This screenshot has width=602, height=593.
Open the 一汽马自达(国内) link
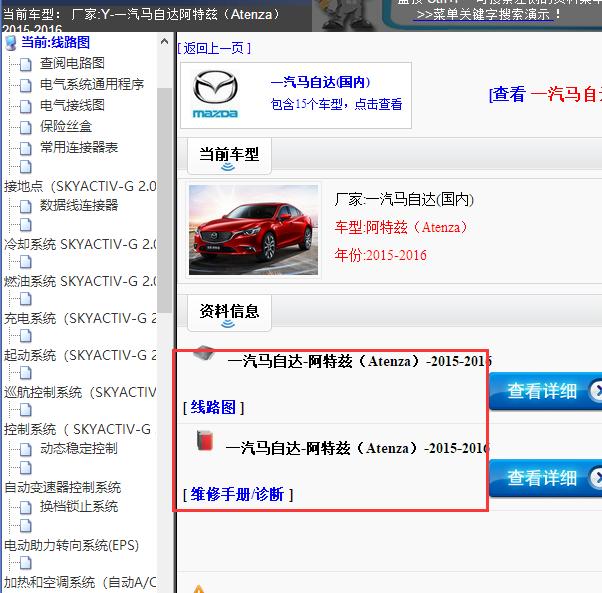pos(320,82)
